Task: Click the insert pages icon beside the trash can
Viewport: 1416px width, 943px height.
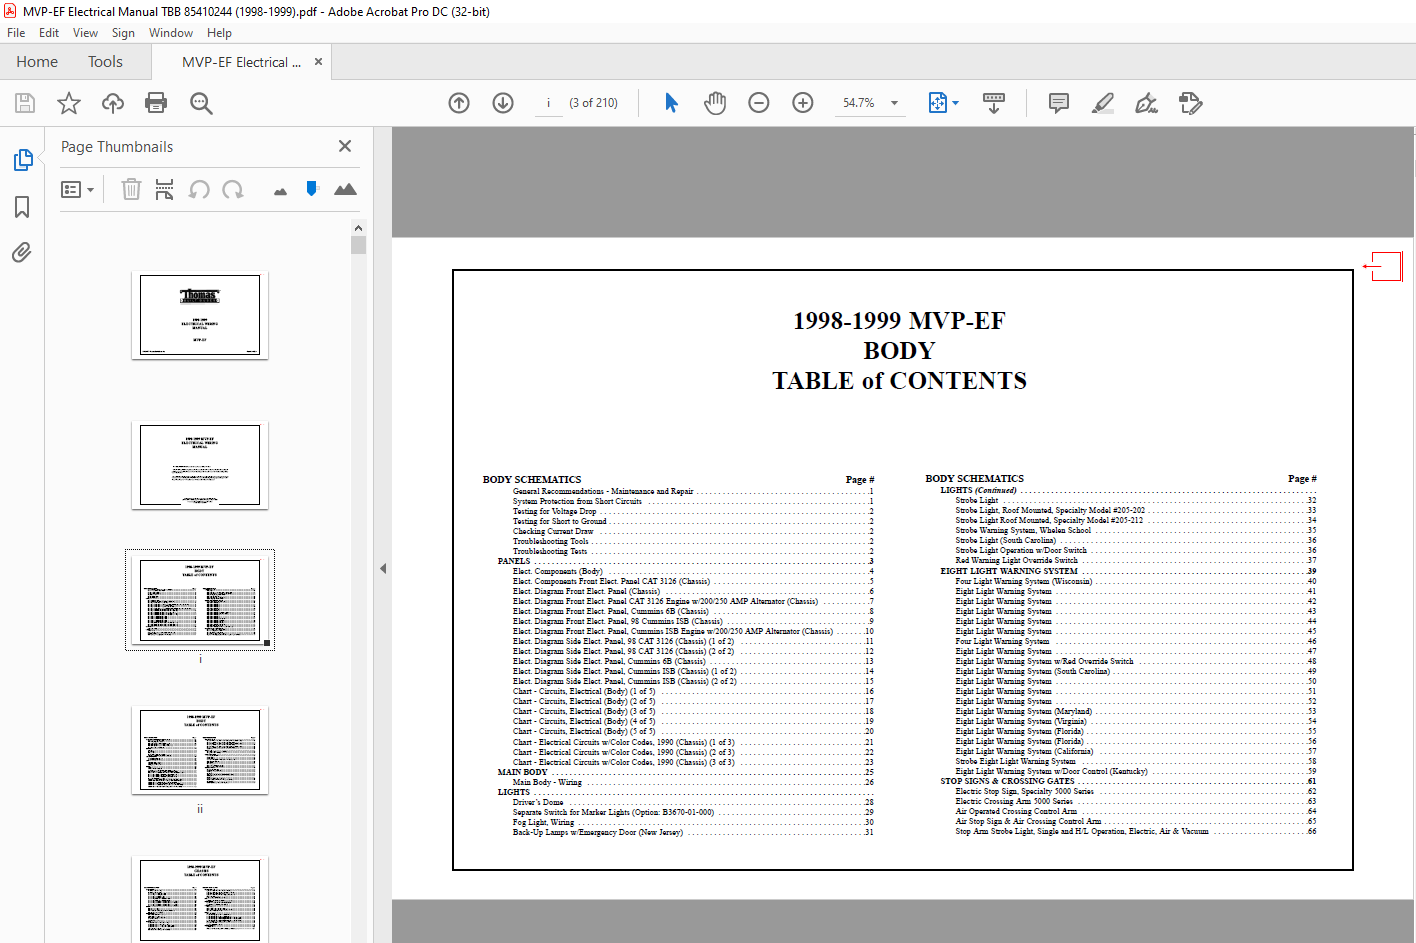Action: [165, 189]
